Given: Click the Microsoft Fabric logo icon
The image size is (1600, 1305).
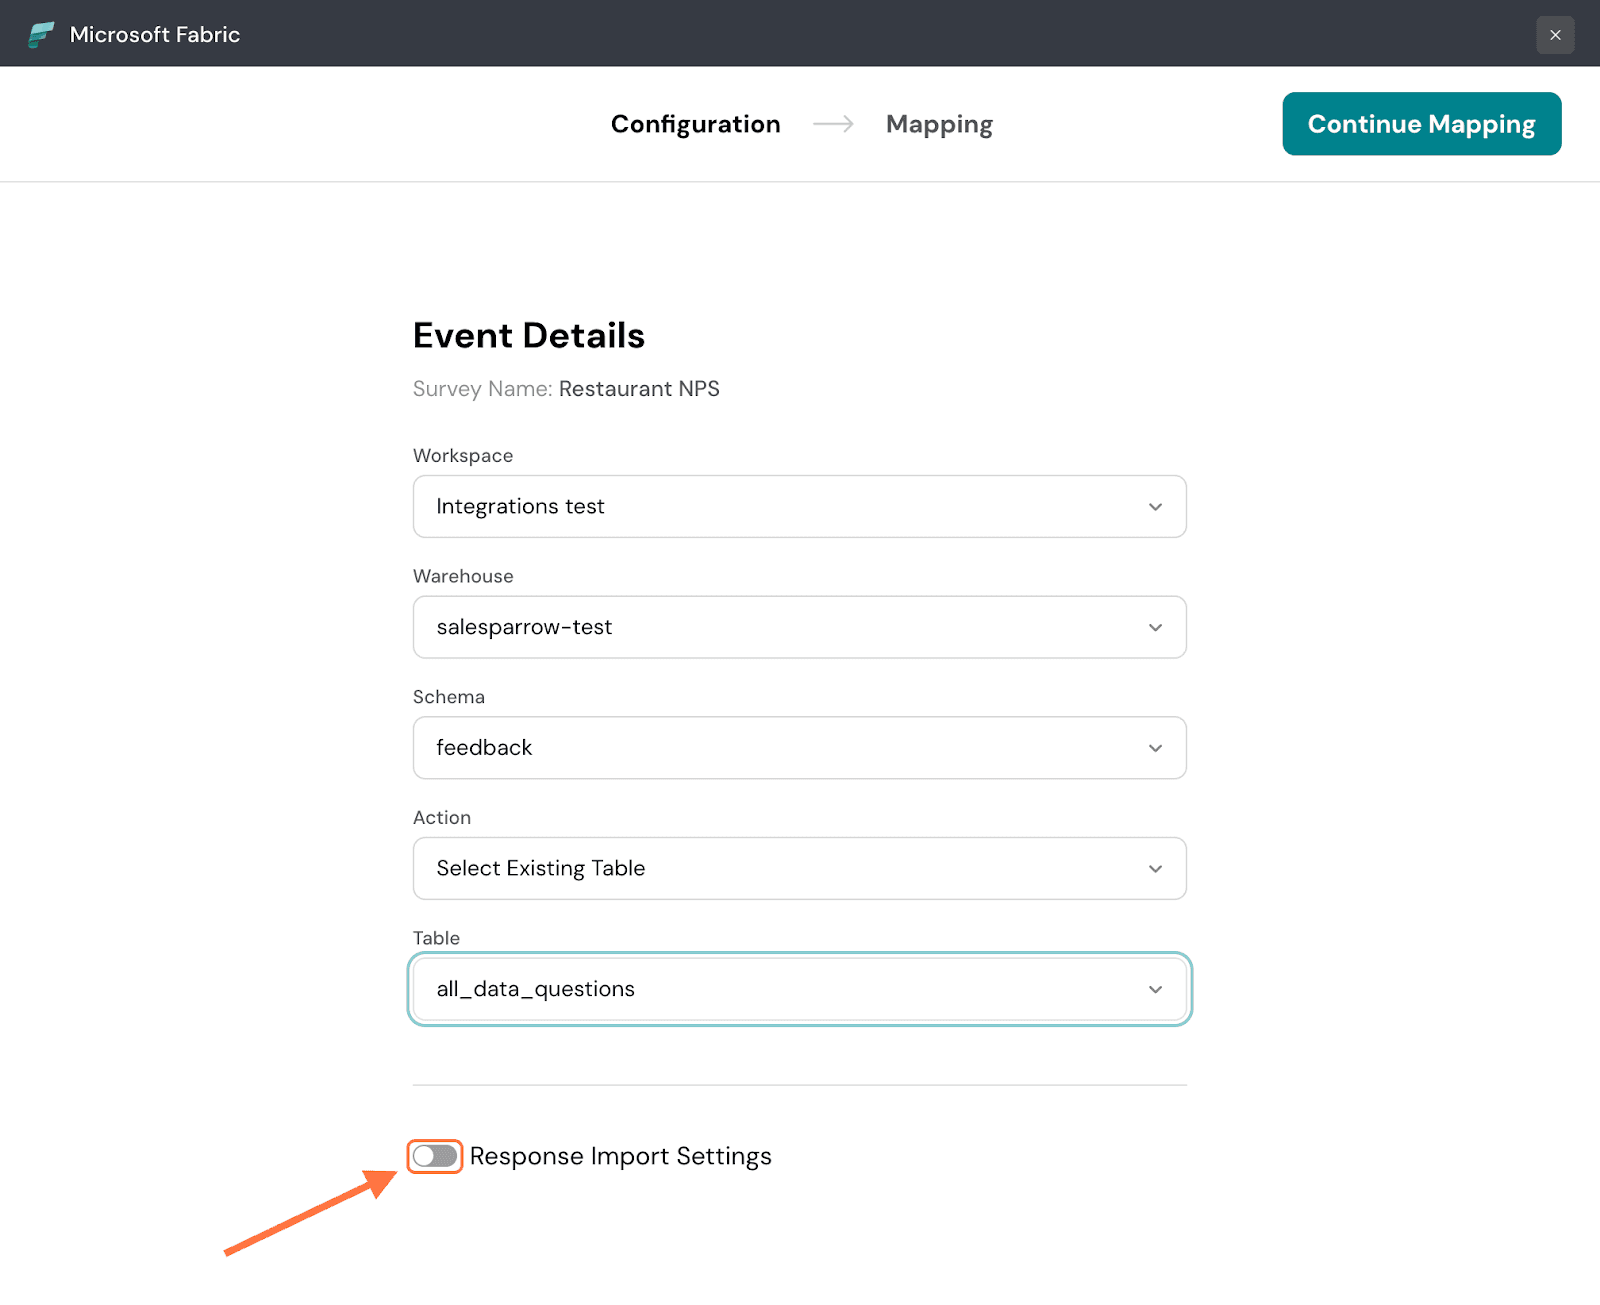Looking at the screenshot, I should 41,35.
